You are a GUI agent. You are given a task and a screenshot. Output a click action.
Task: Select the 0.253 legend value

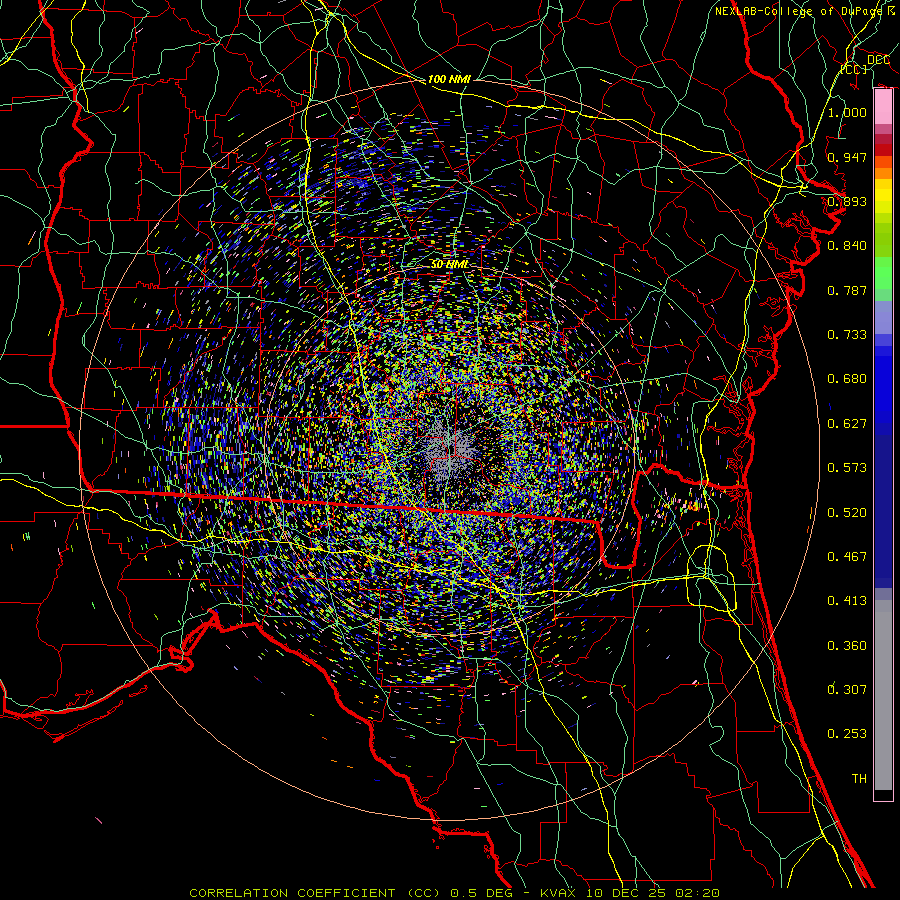tap(847, 734)
